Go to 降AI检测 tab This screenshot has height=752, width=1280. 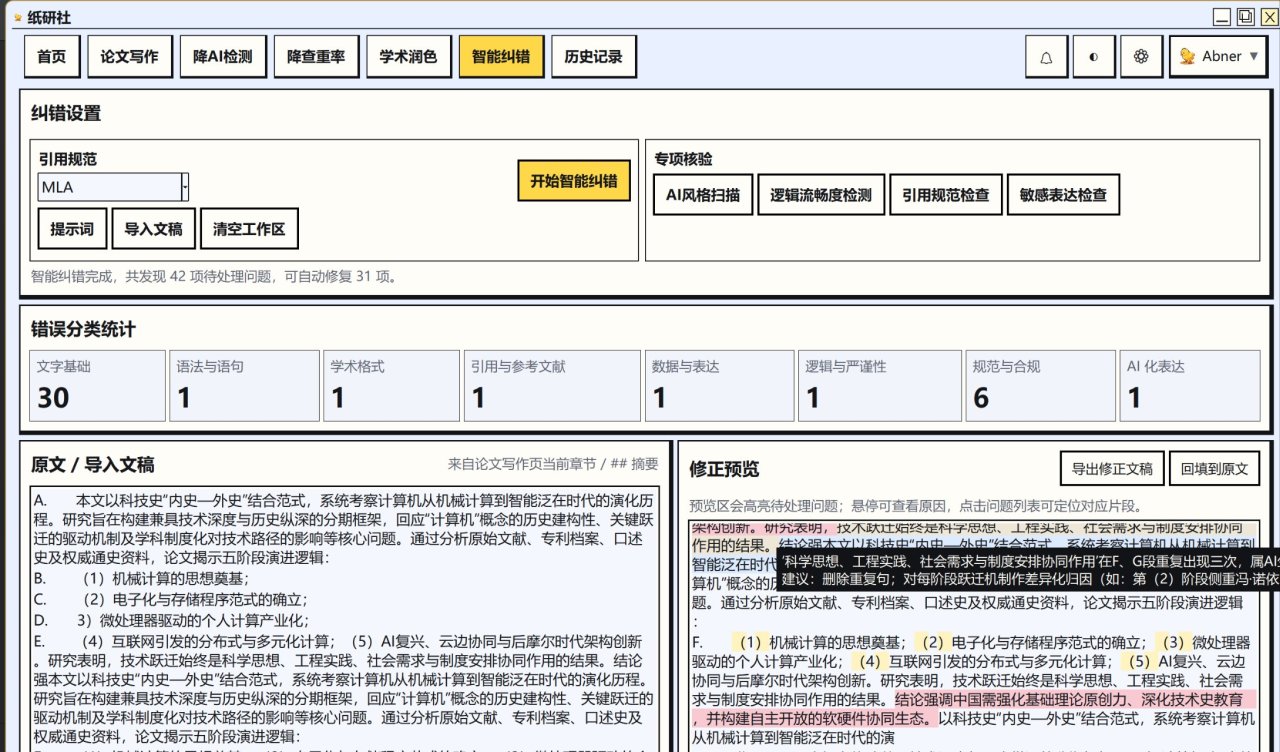tap(223, 57)
